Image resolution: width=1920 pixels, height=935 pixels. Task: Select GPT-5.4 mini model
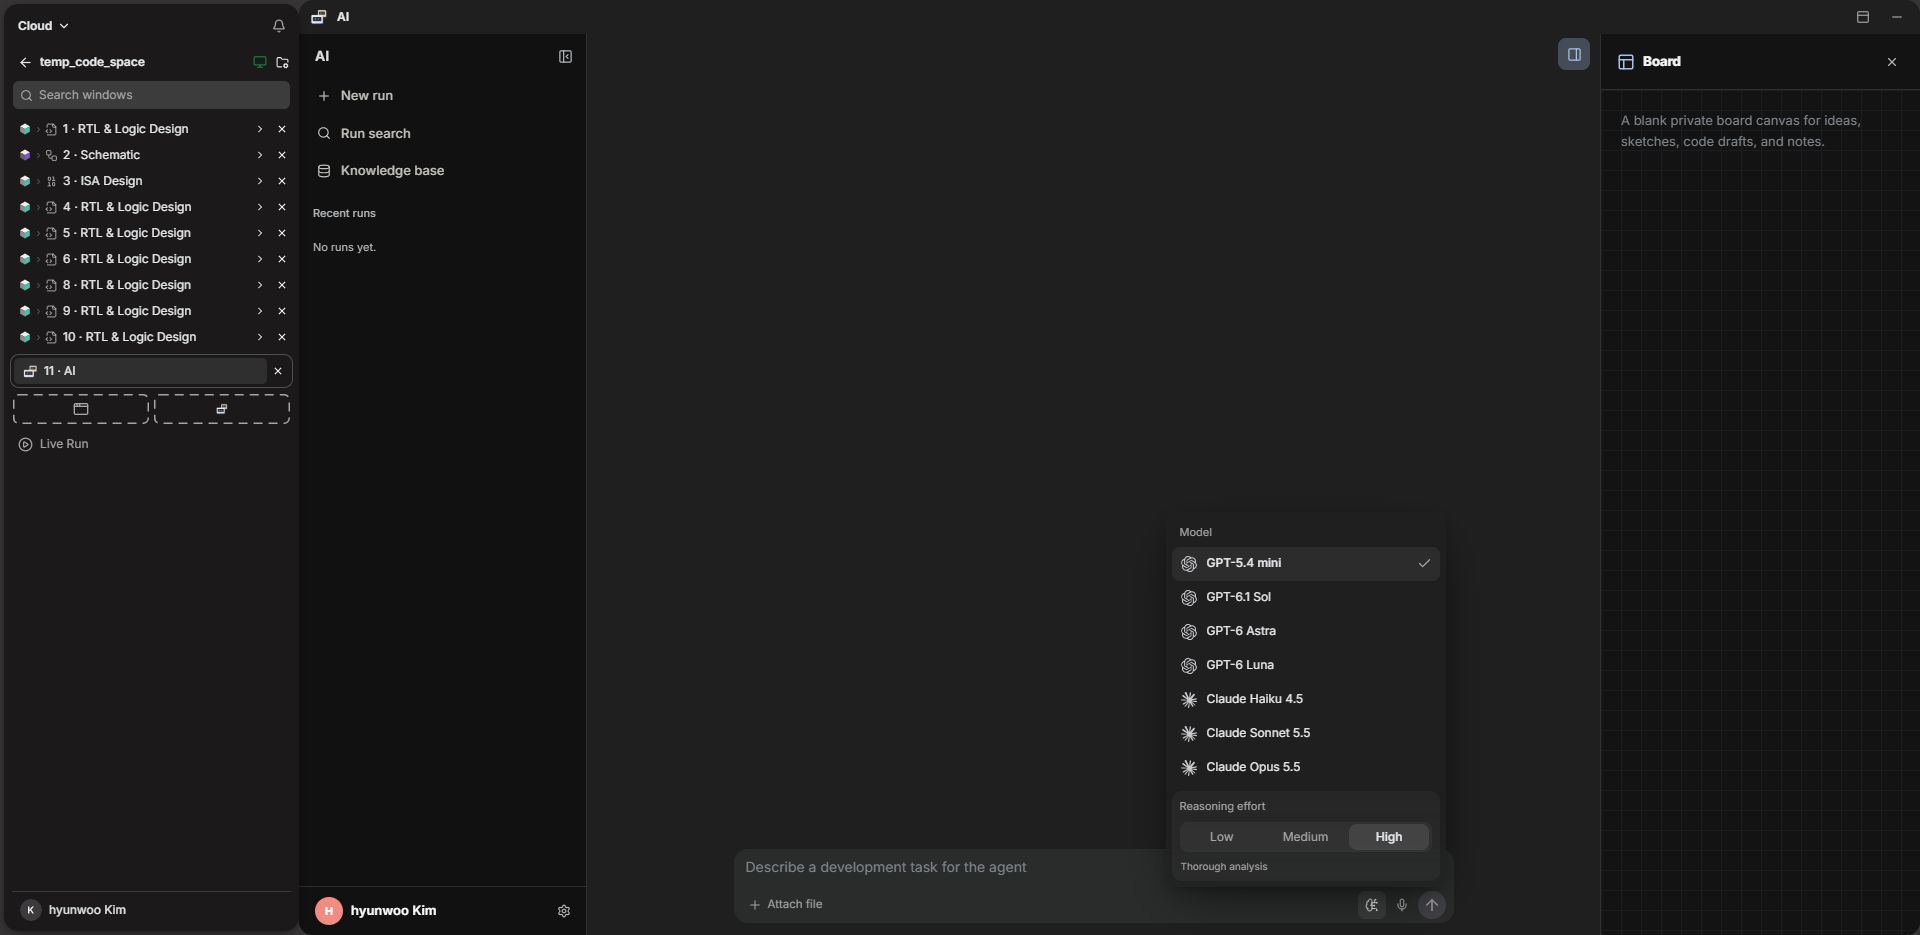[x=1305, y=564]
